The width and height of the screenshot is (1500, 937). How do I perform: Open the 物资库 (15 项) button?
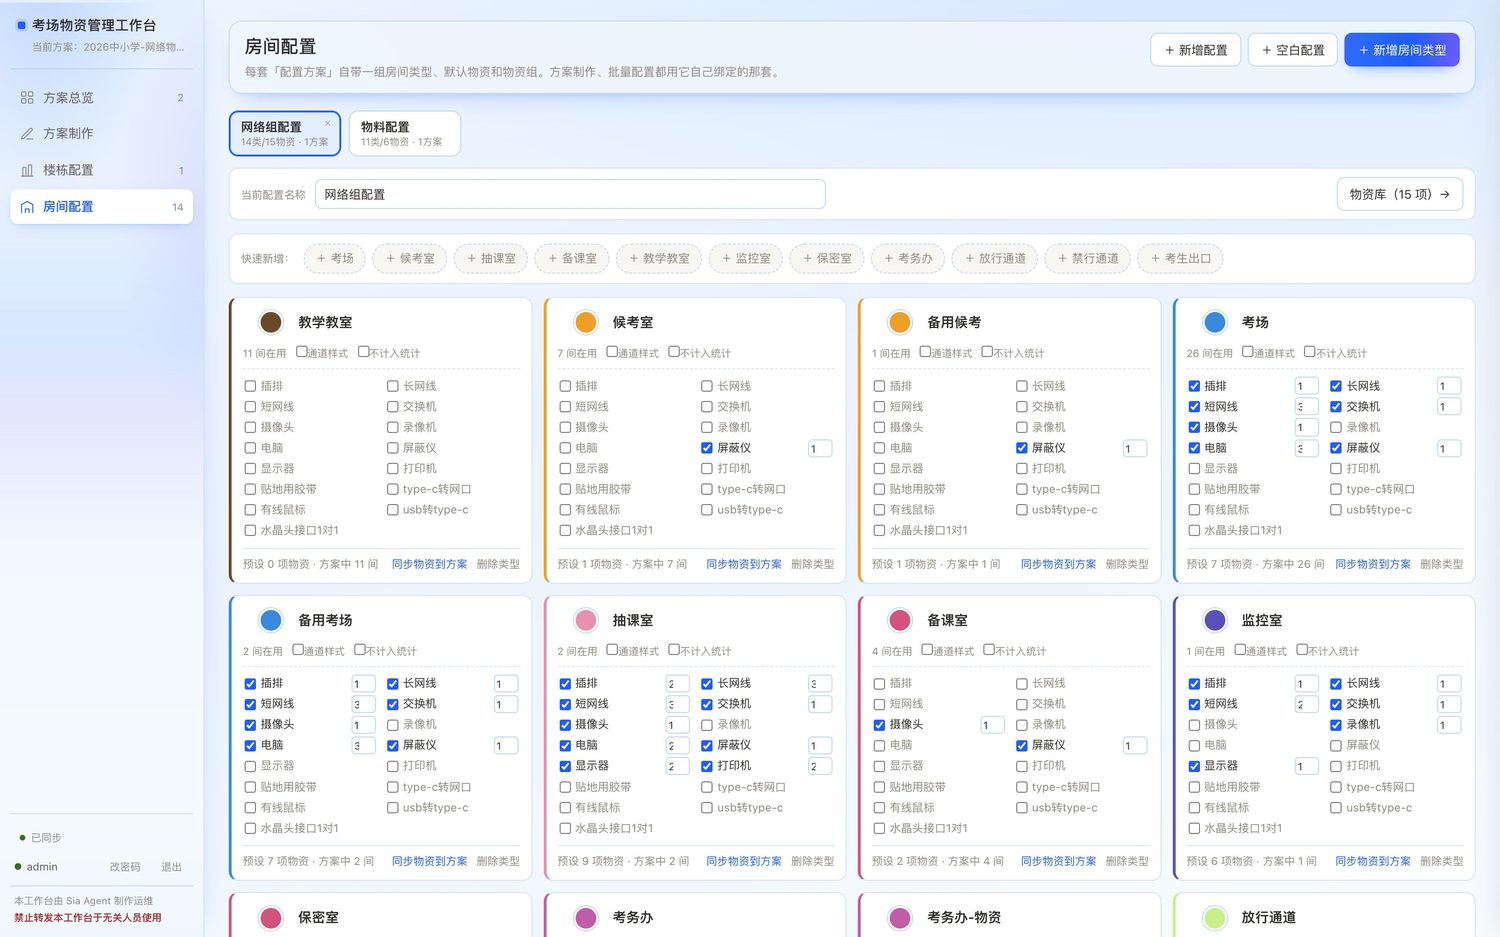1400,195
